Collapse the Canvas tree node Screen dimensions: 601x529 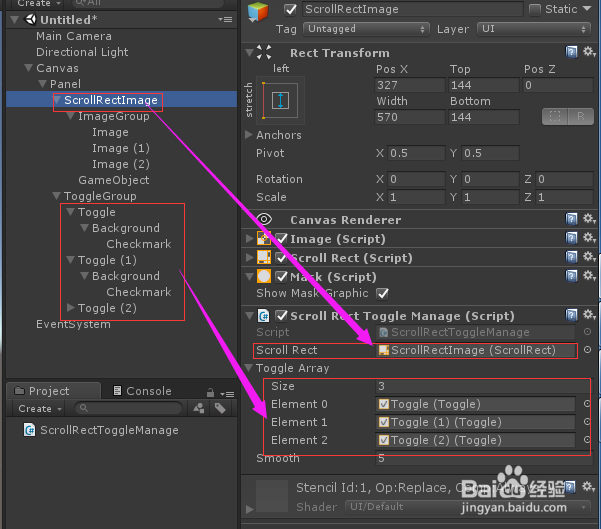pyautogui.click(x=28, y=68)
